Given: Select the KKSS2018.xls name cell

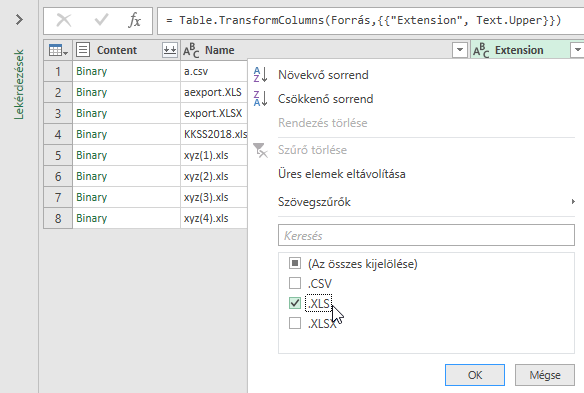Looking at the screenshot, I should tap(214, 134).
